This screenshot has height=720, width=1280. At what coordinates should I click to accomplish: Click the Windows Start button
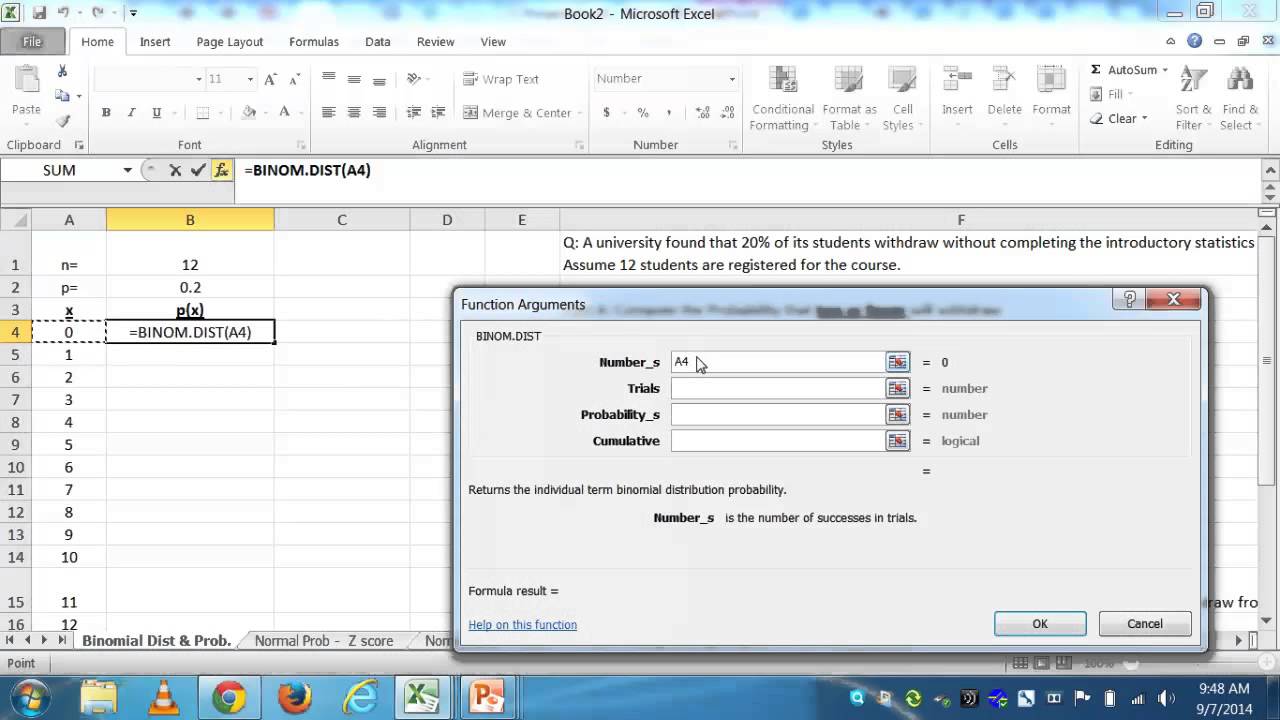(x=28, y=698)
